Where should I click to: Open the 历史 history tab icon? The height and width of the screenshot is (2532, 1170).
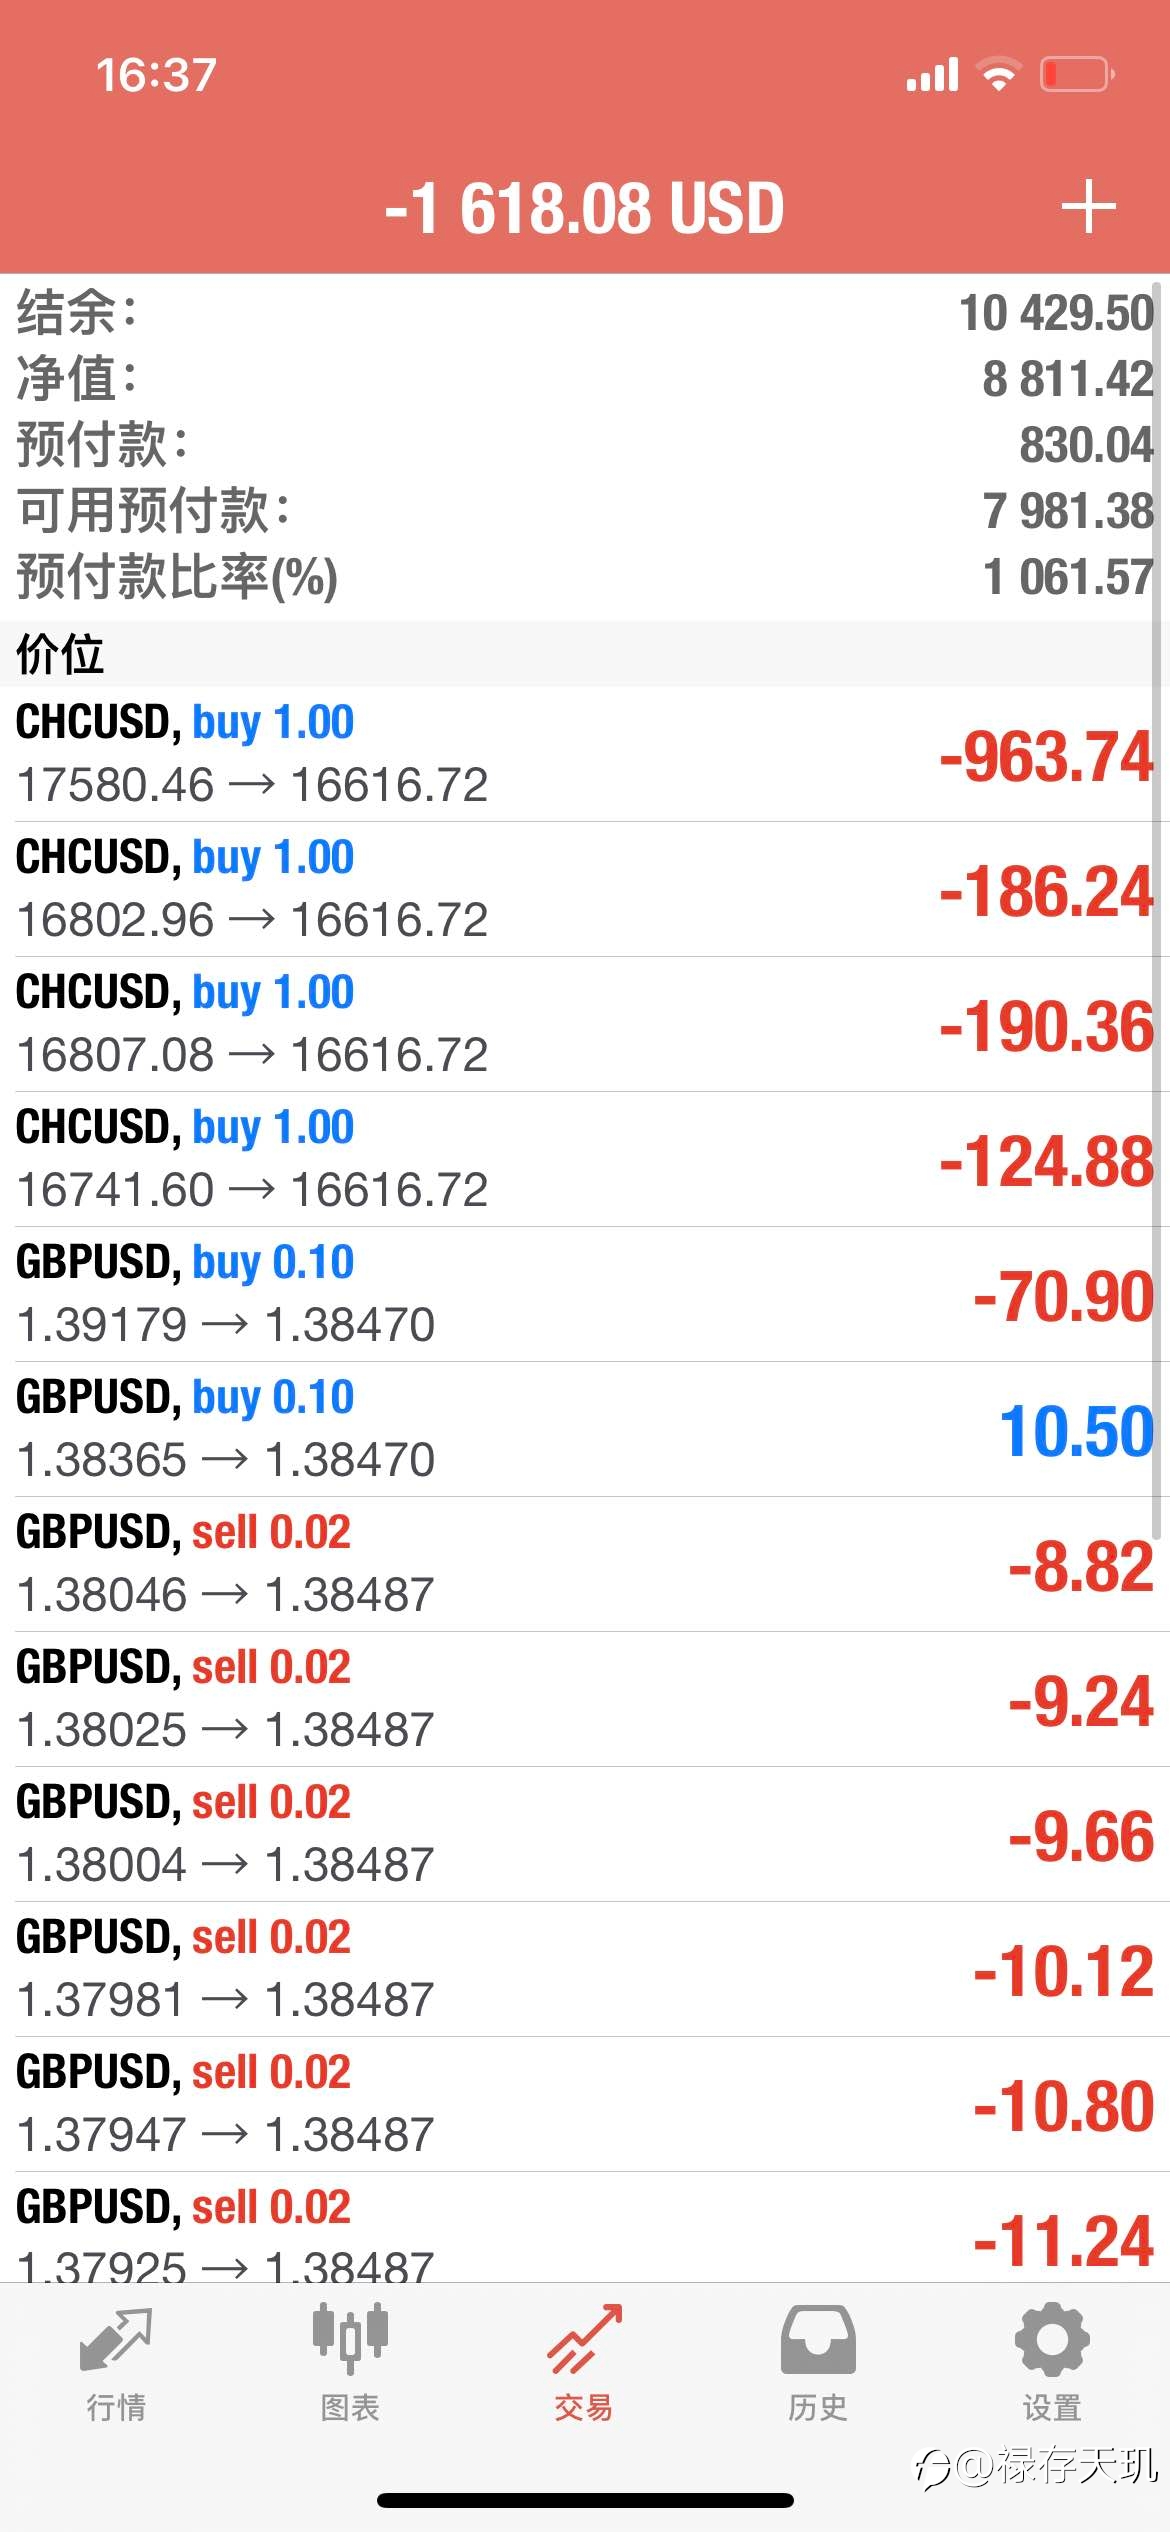(x=818, y=2340)
